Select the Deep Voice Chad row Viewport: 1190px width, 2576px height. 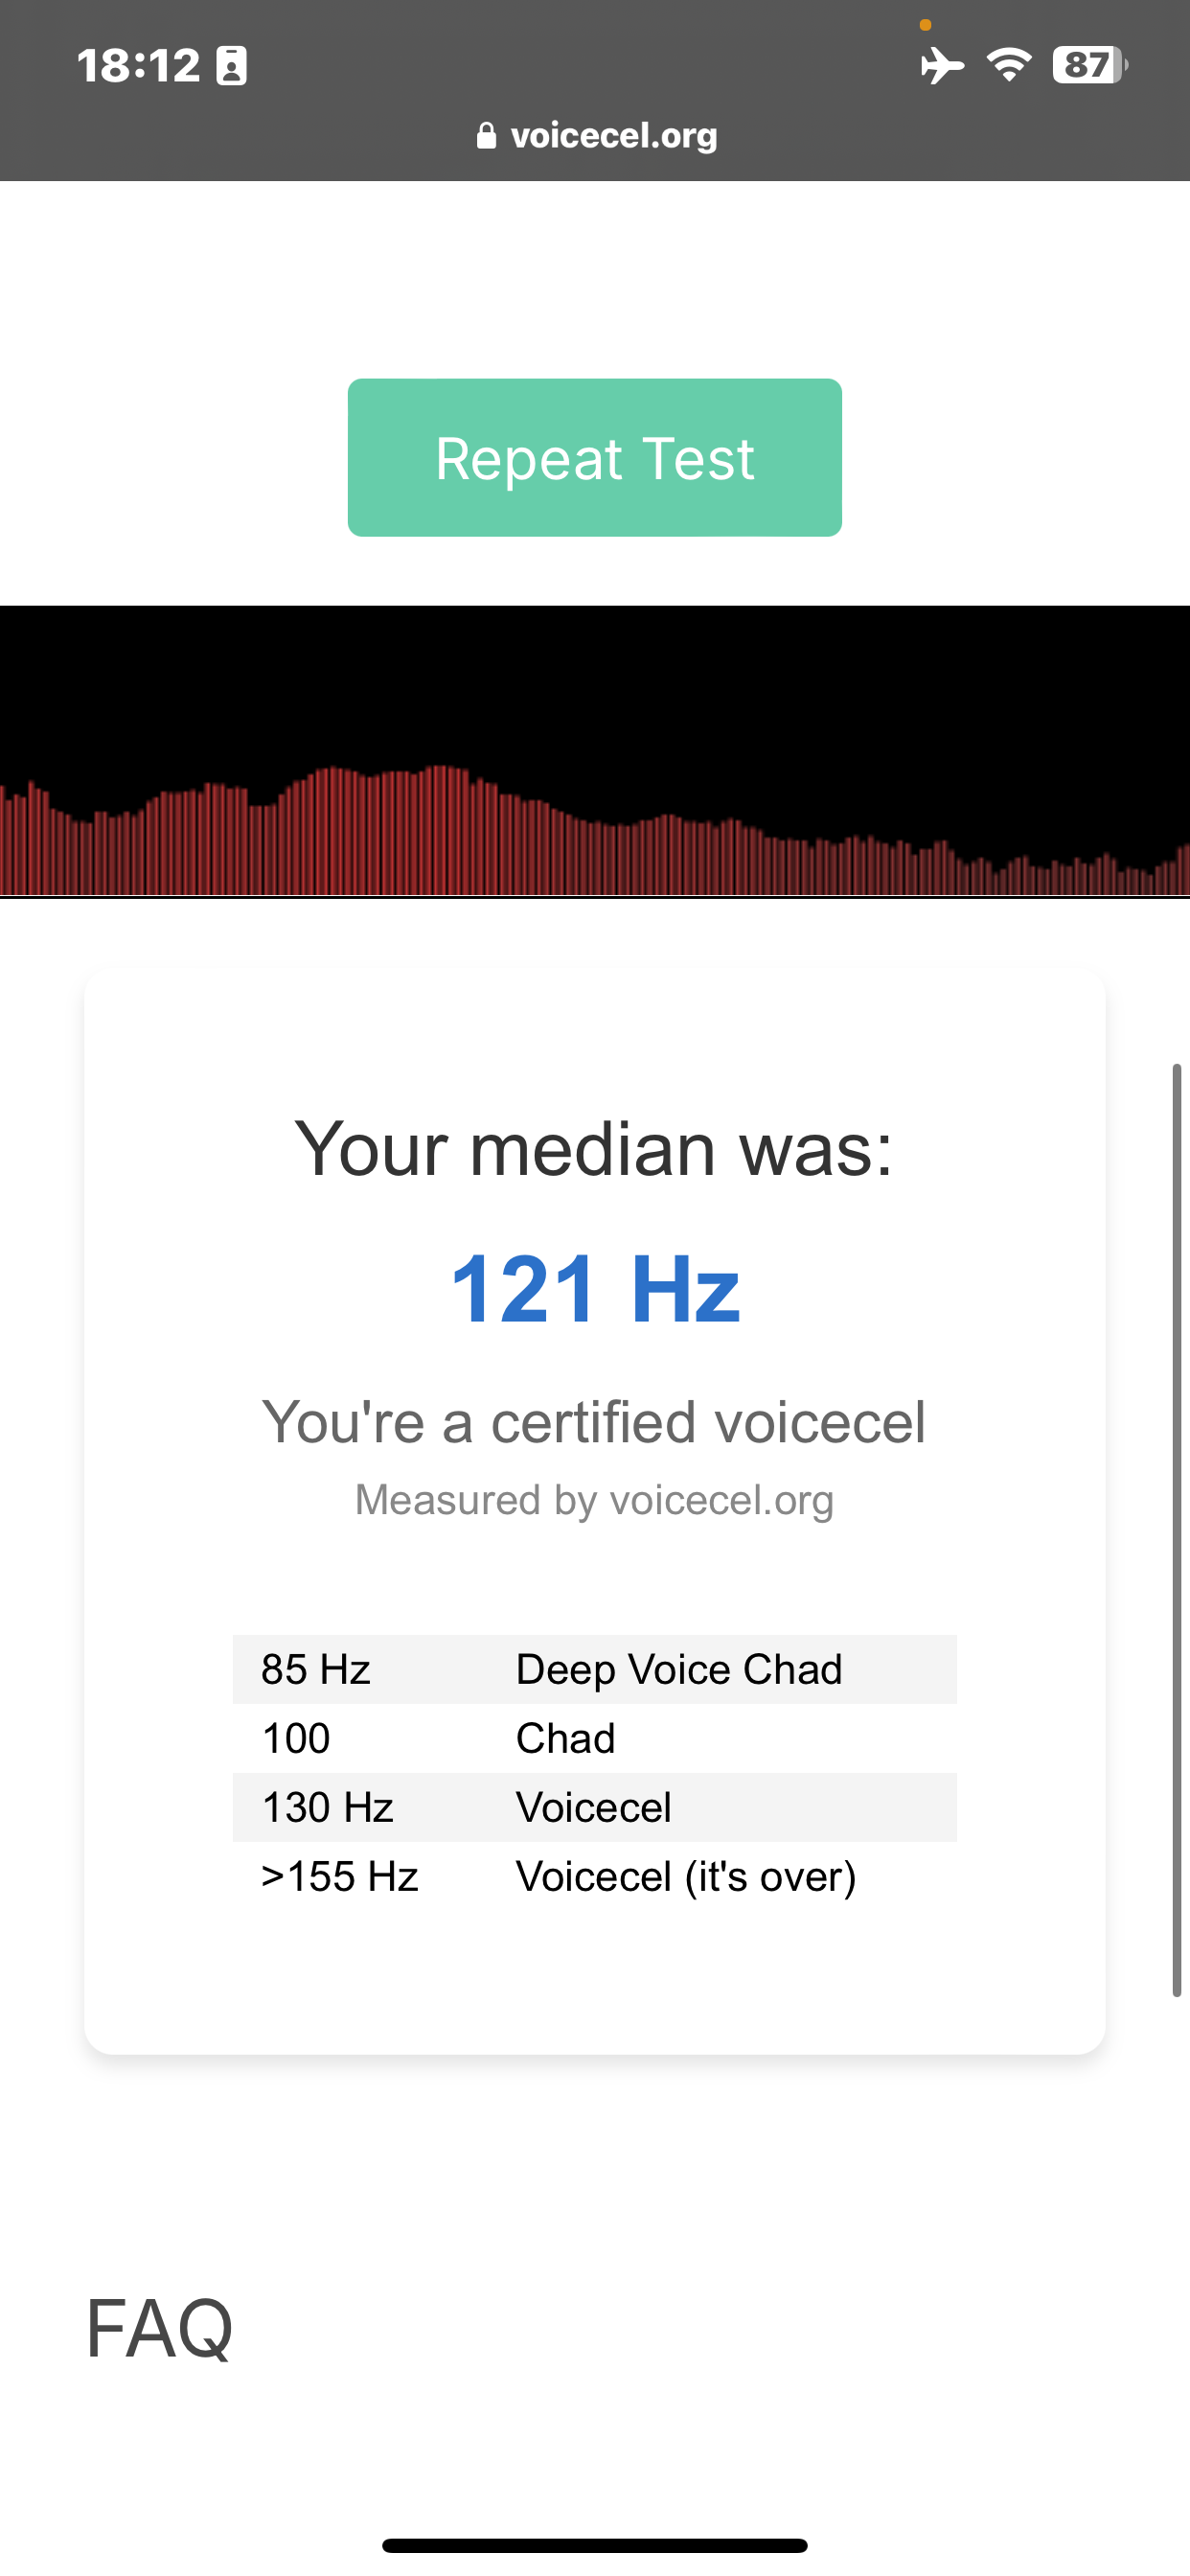click(x=594, y=1669)
